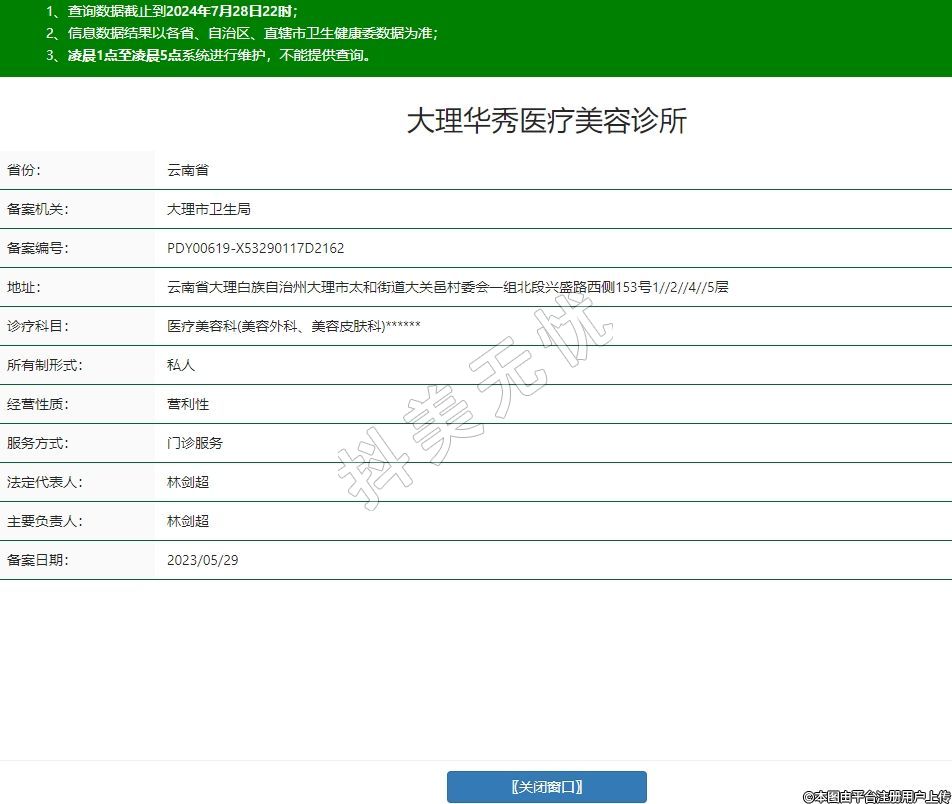Select the ownership value 私人
This screenshot has height=804, width=952.
[x=181, y=365]
